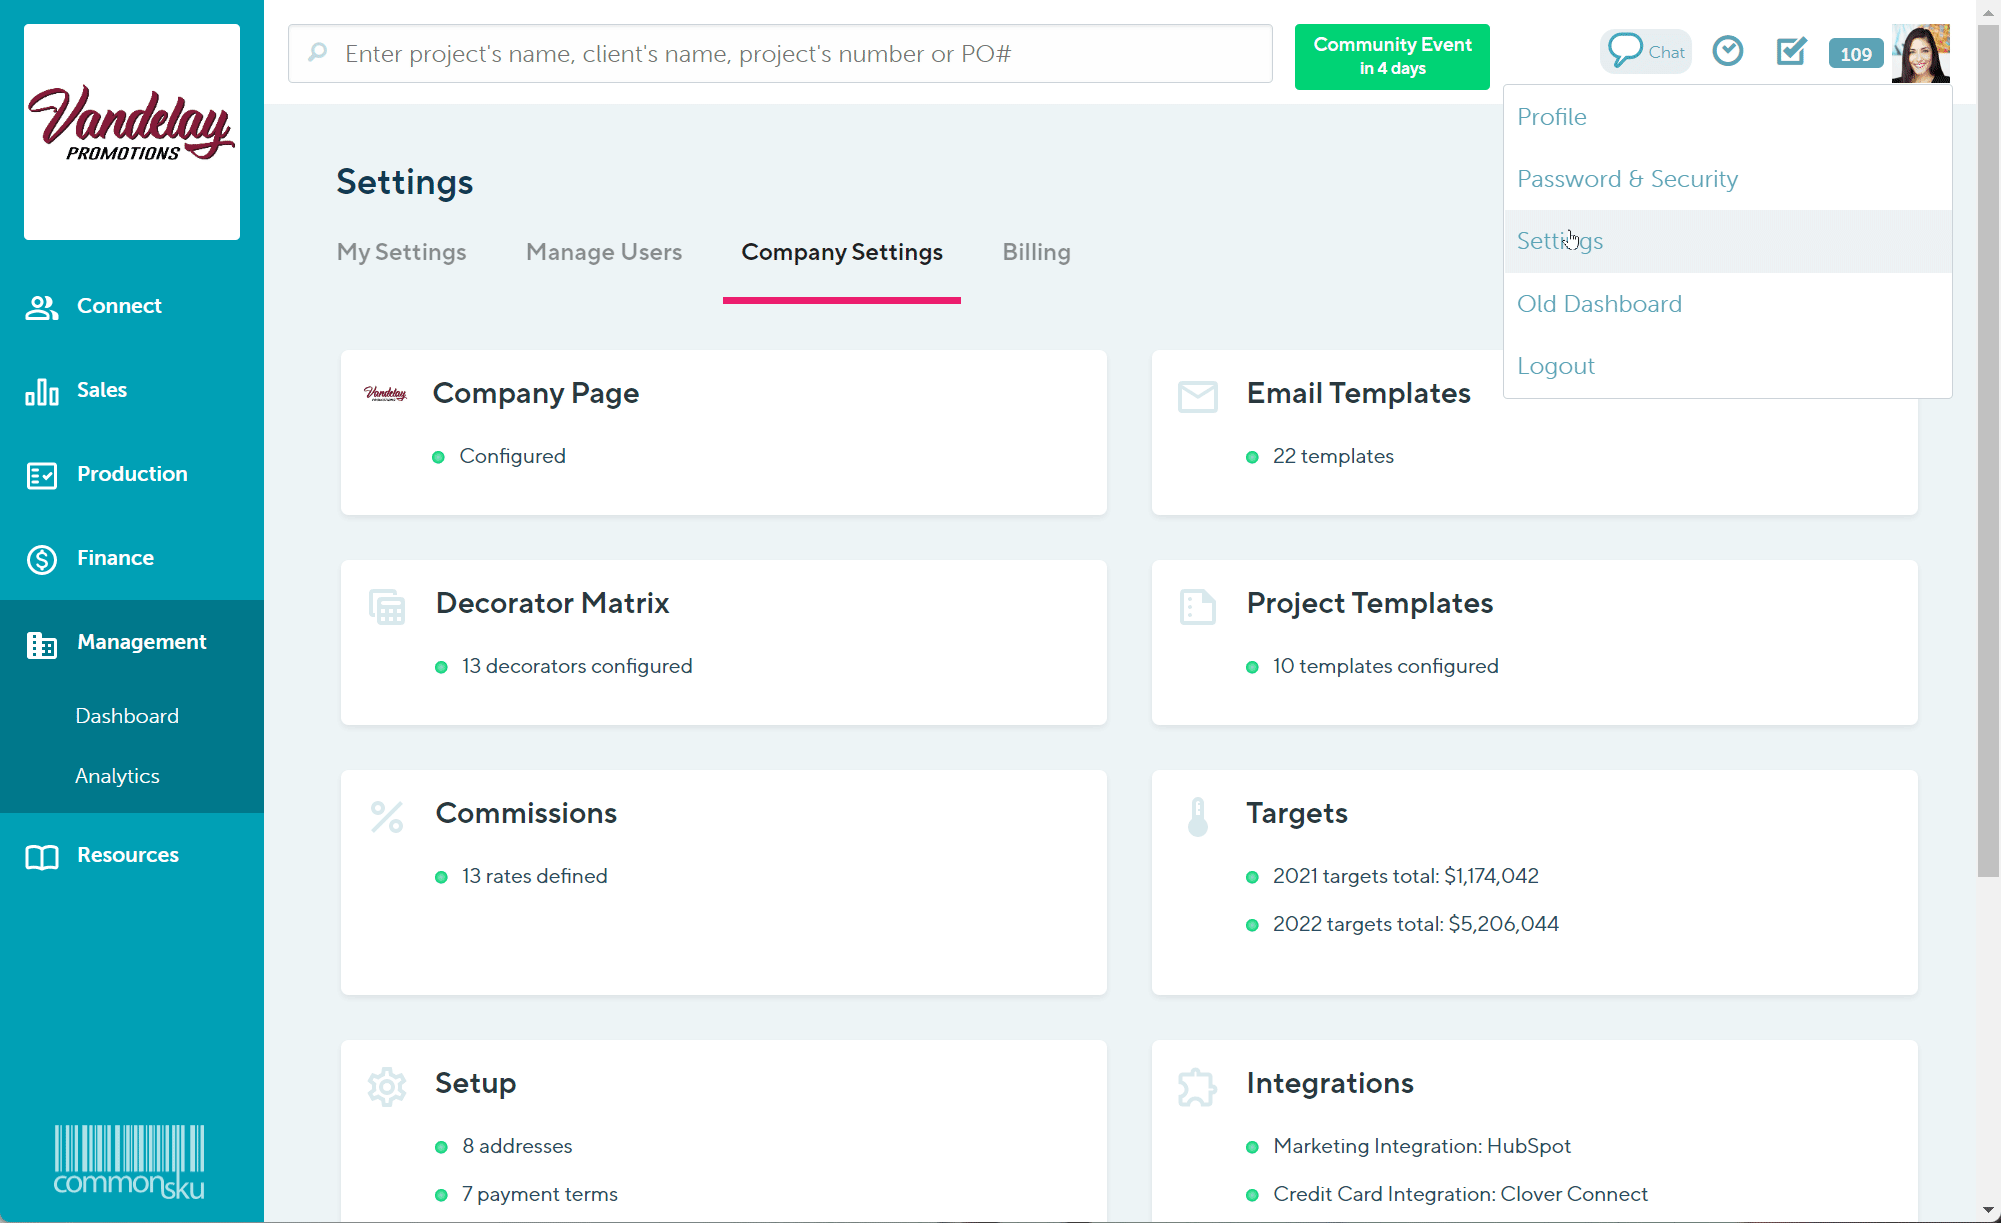Image resolution: width=2001 pixels, height=1223 pixels.
Task: Click the Setup gear icon
Action: click(x=387, y=1086)
